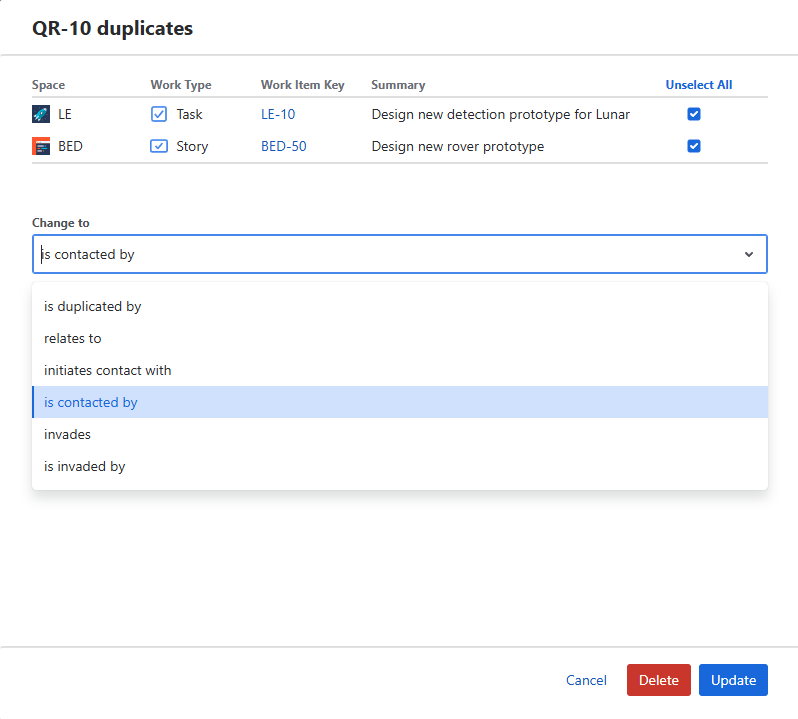Viewport: 798px width, 719px height.
Task: Click the Task work type icon
Action: 159,114
